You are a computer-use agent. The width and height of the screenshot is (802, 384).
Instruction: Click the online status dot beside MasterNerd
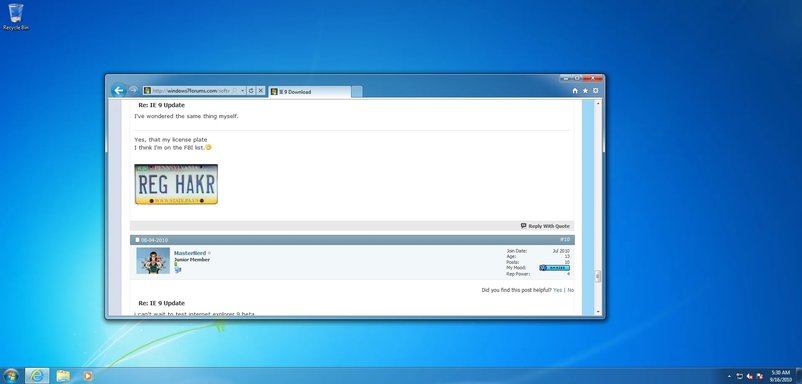coord(209,253)
